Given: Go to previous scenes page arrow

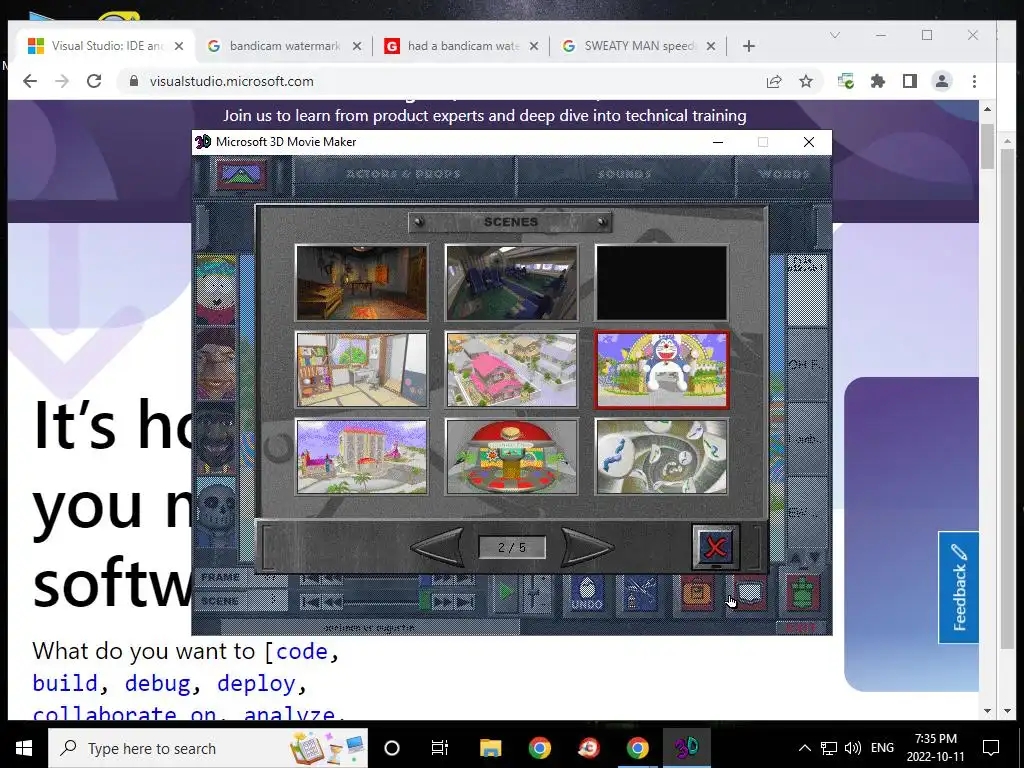Looking at the screenshot, I should pos(439,547).
